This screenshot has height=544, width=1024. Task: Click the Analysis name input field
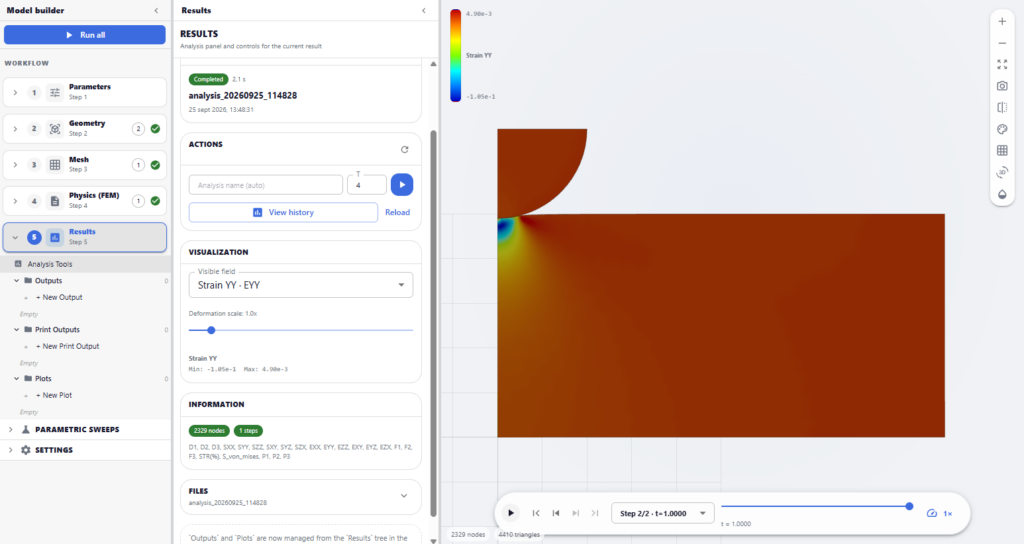[266, 185]
